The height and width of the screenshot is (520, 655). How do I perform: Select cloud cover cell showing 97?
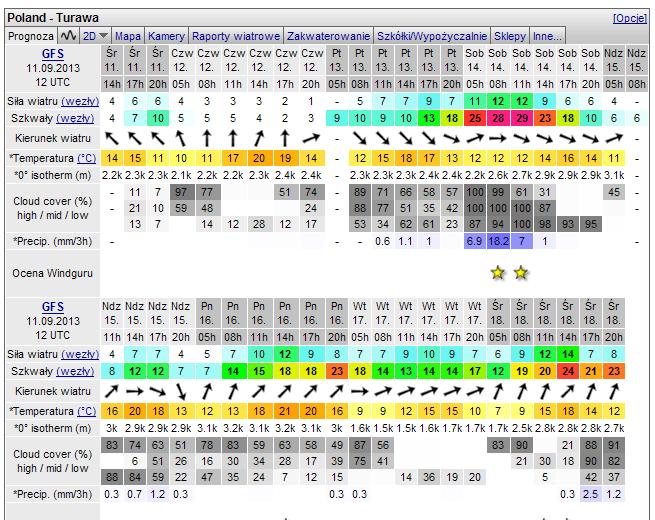pyautogui.click(x=181, y=193)
